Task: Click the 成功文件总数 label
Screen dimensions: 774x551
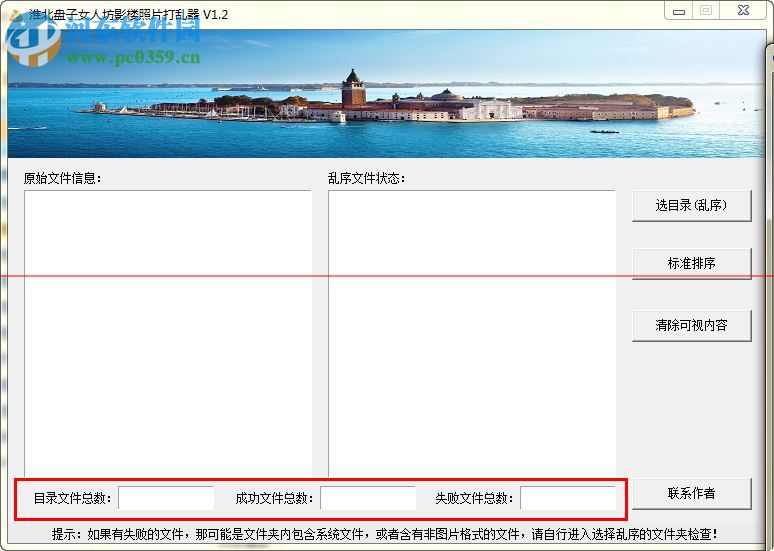Action: point(274,498)
